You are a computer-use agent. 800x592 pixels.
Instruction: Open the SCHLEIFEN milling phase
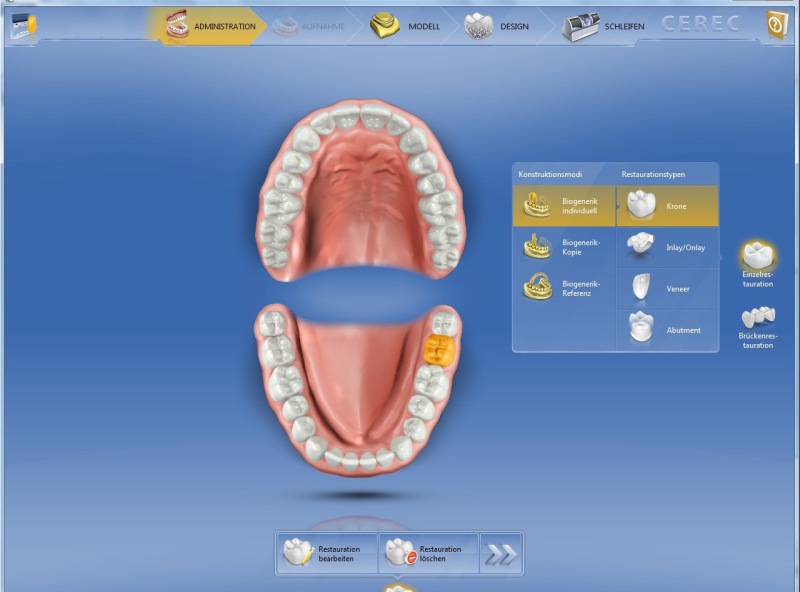pos(603,26)
